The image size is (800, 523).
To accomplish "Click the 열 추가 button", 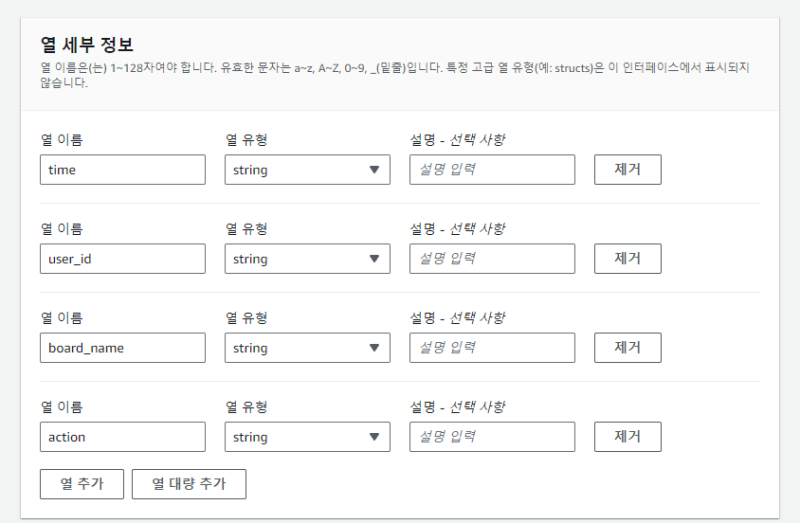I will 81,484.
